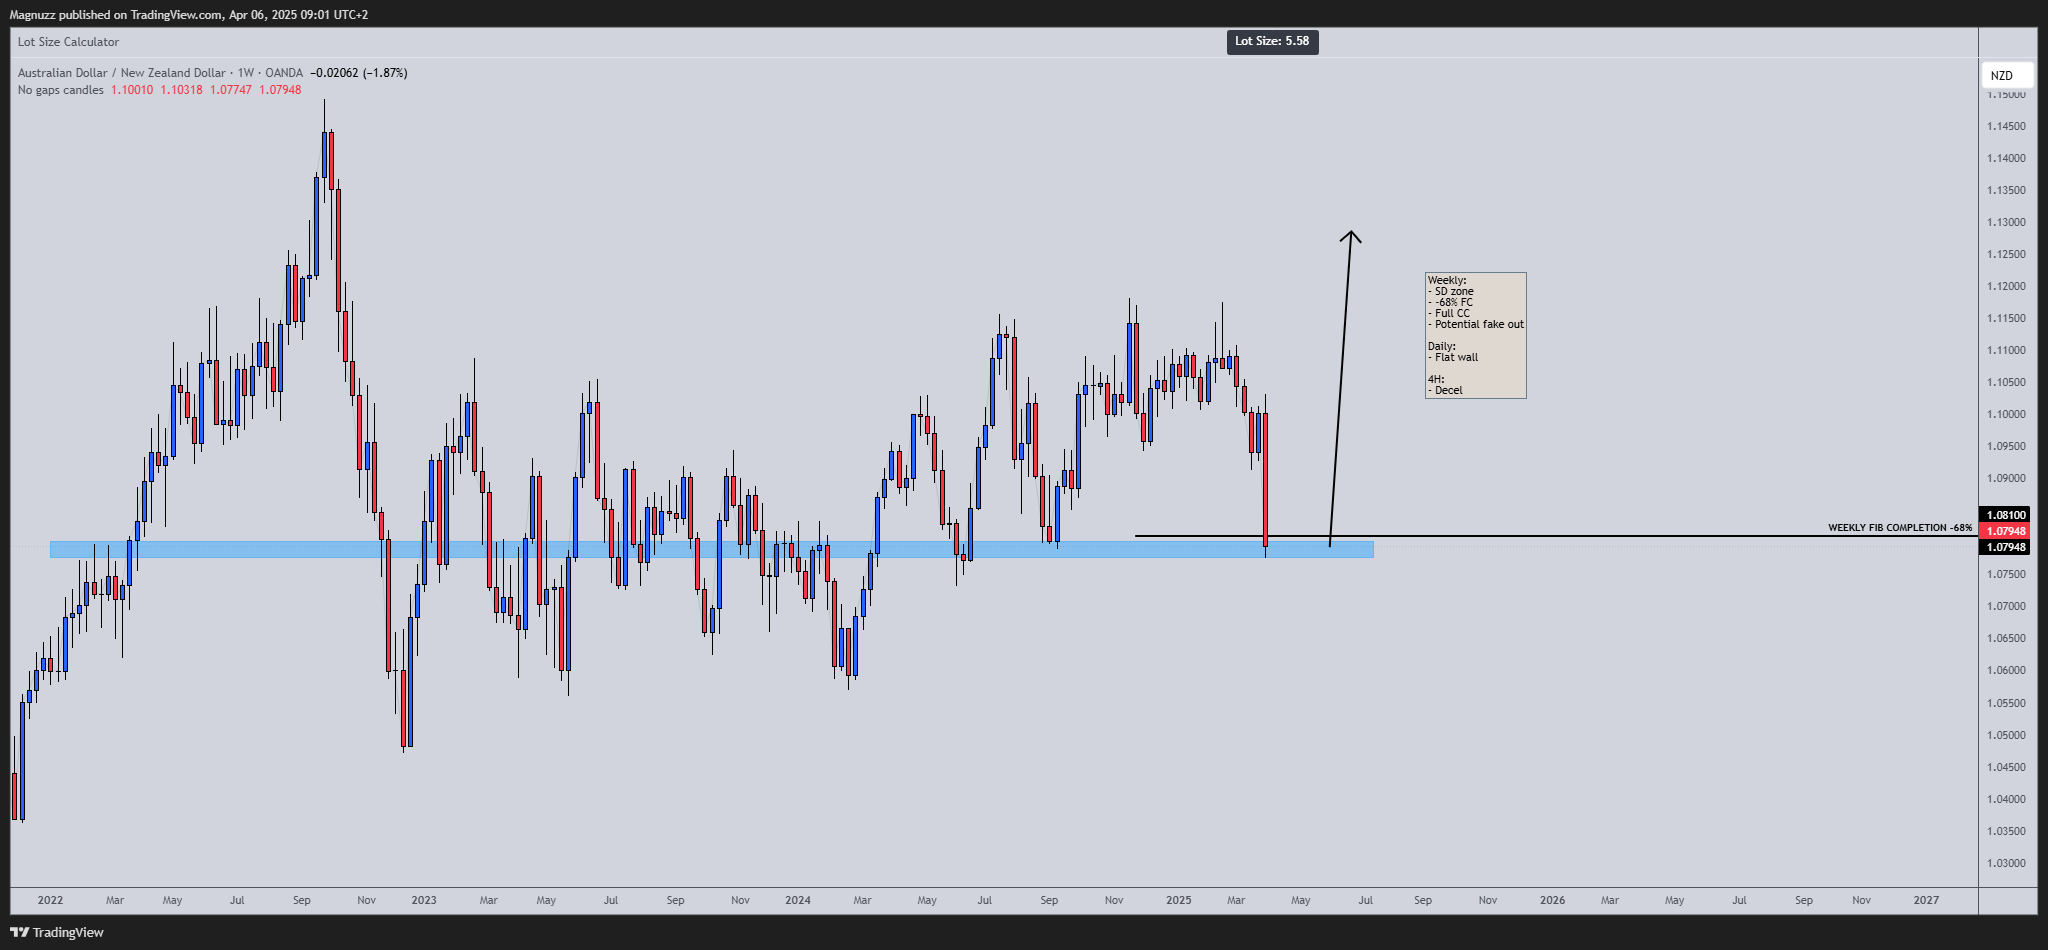Click the 1.04000 price axis label
2048x950 pixels.
(2006, 799)
